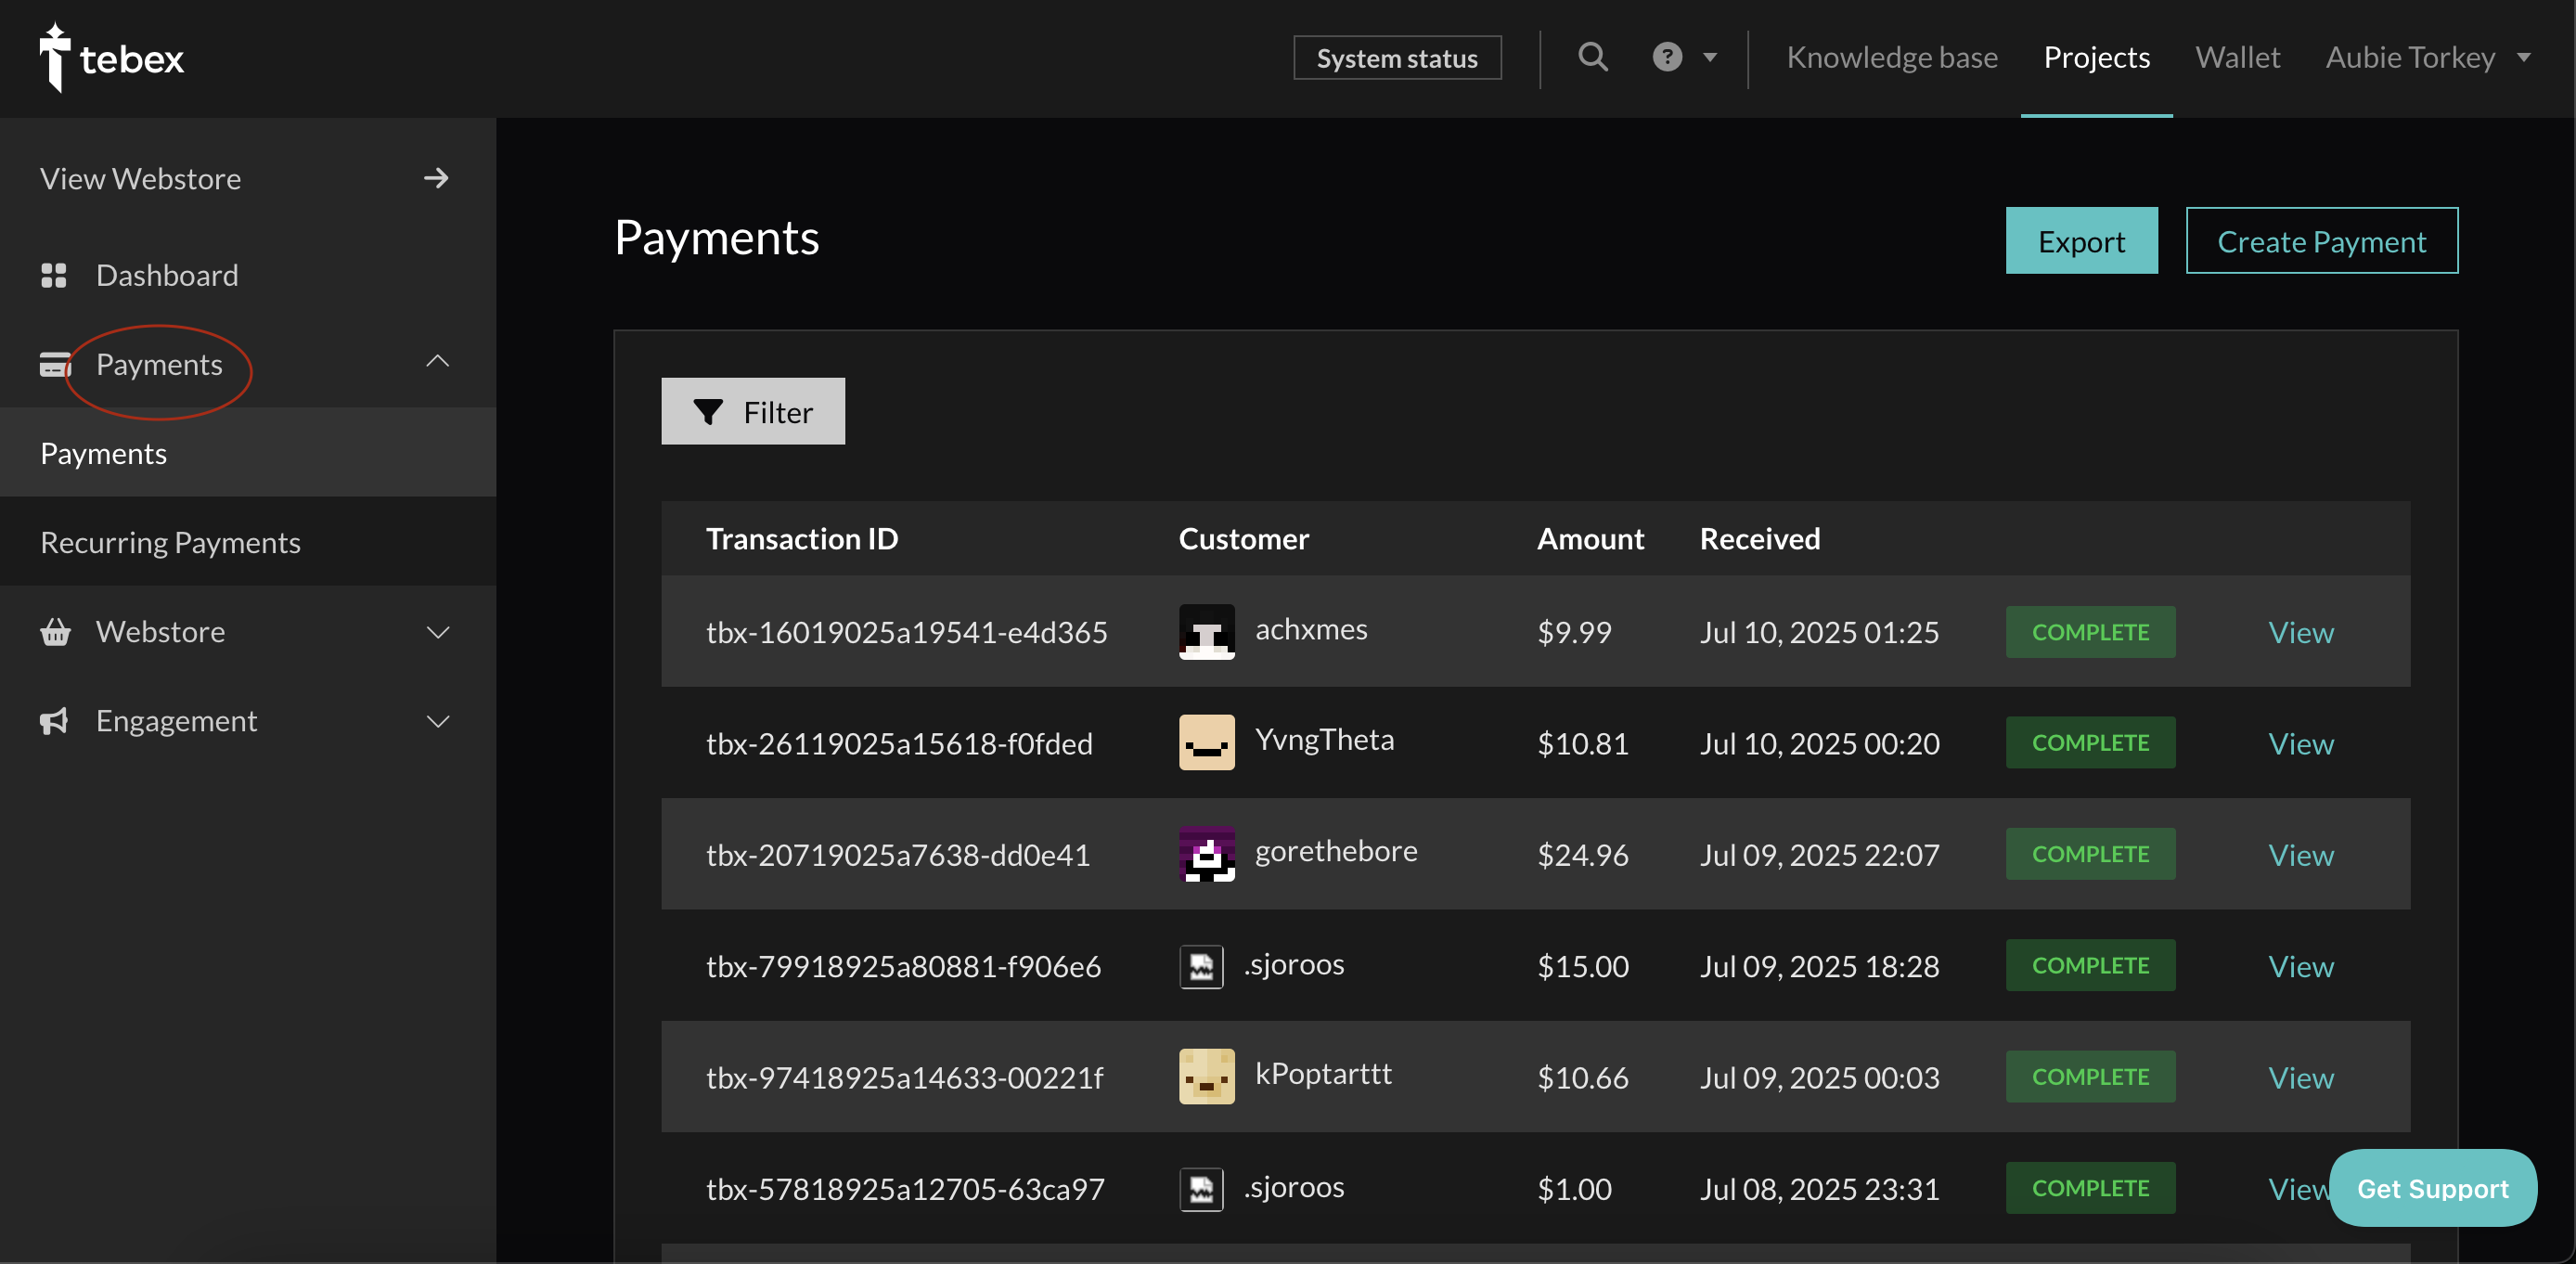Screen dimensions: 2576x1264
Task: Go to Knowledge base
Action: click(x=1892, y=57)
